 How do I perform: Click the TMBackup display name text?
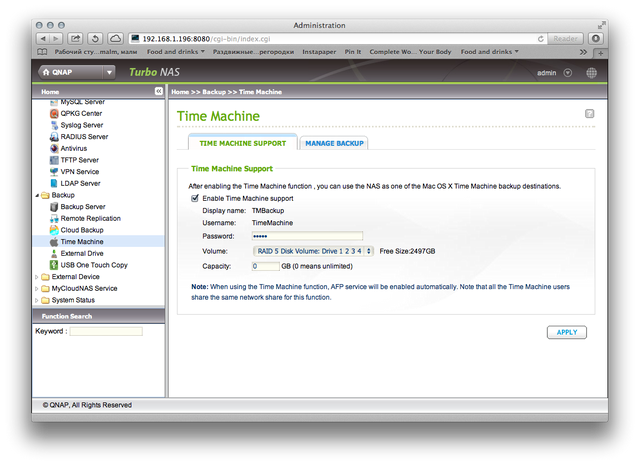268,211
